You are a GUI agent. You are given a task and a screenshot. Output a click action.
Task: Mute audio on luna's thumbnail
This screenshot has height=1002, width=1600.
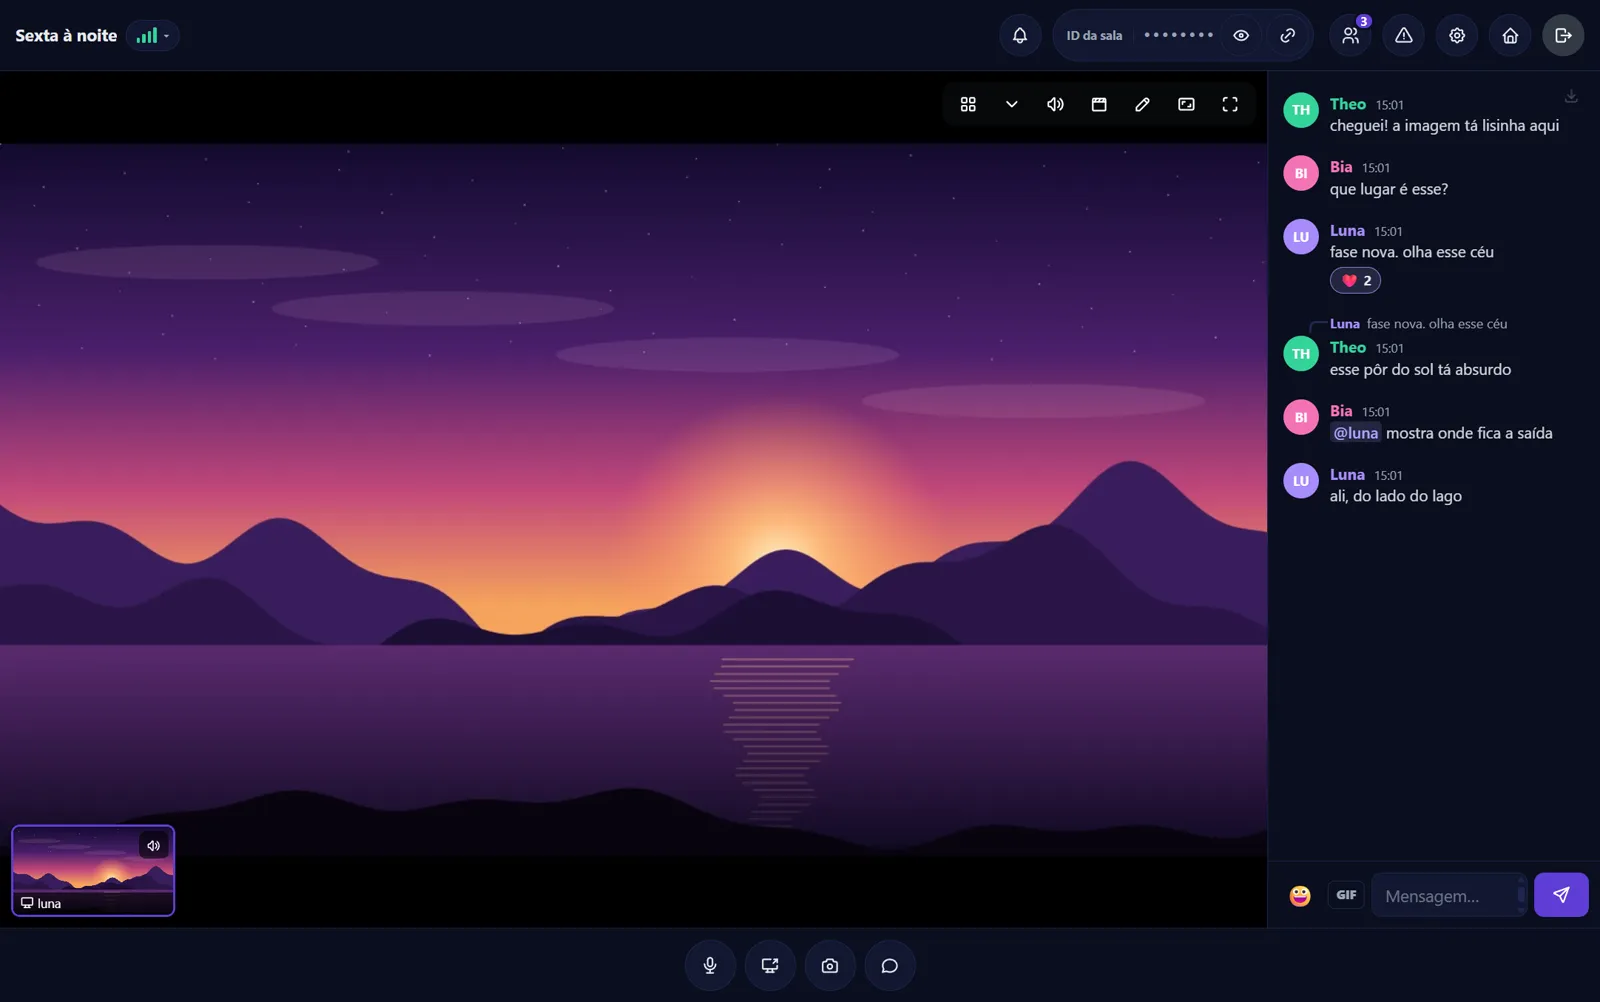153,846
